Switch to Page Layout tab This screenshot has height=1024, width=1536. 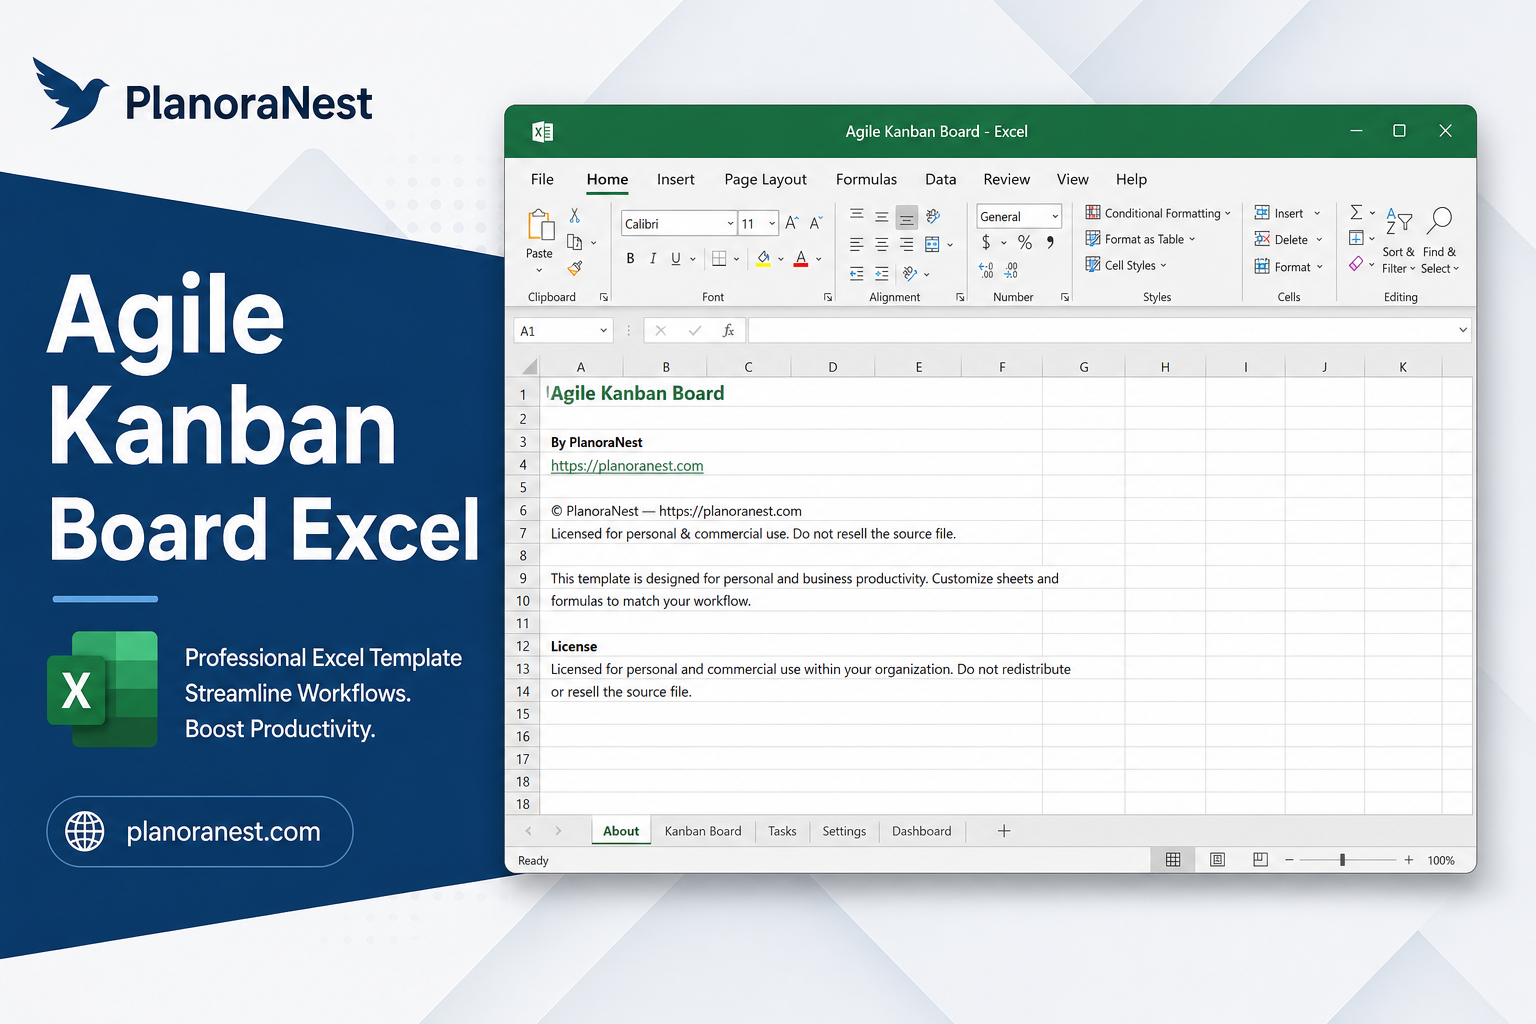tap(766, 179)
